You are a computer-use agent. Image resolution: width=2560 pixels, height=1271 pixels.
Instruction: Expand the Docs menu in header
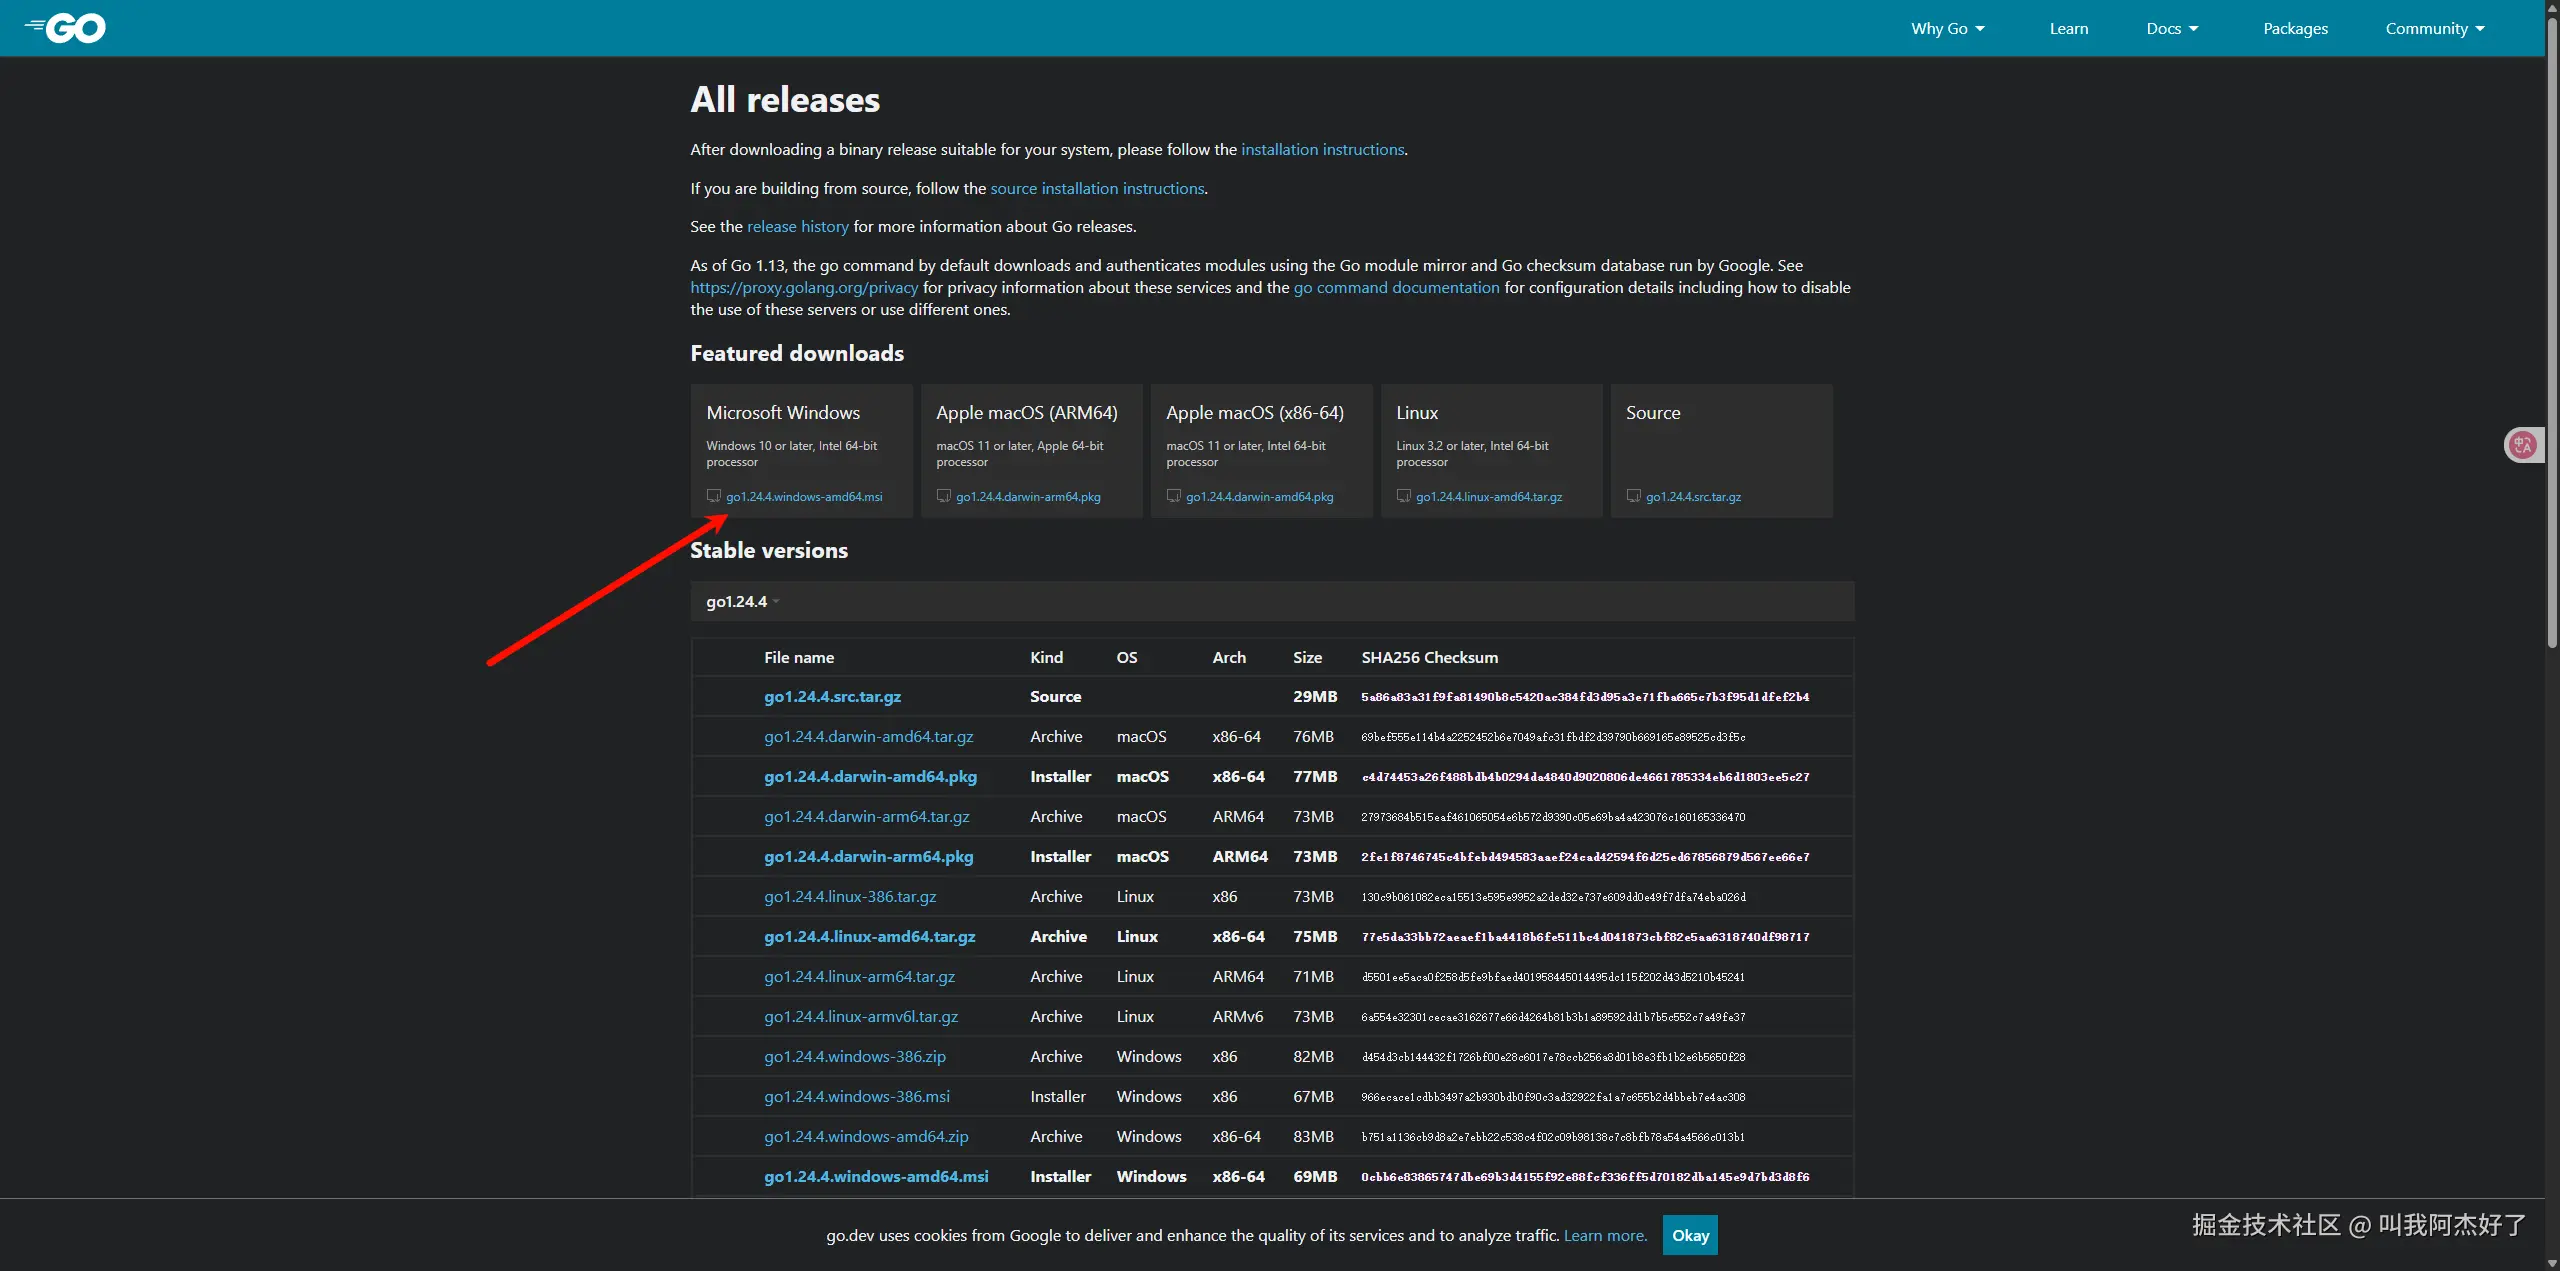click(2172, 28)
